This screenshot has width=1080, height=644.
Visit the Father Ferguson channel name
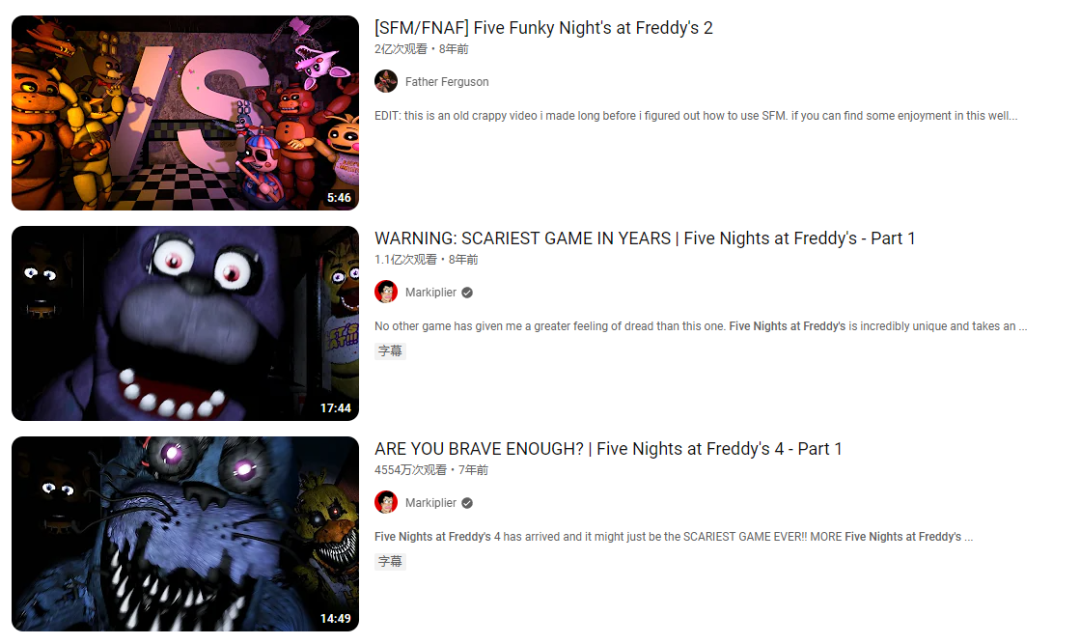point(447,82)
